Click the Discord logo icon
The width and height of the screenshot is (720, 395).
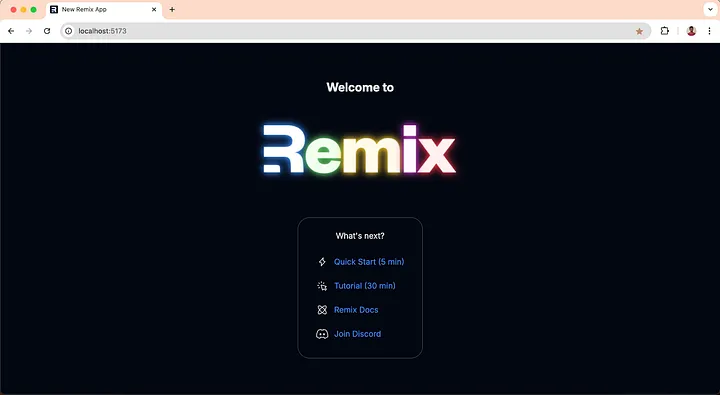coord(322,334)
